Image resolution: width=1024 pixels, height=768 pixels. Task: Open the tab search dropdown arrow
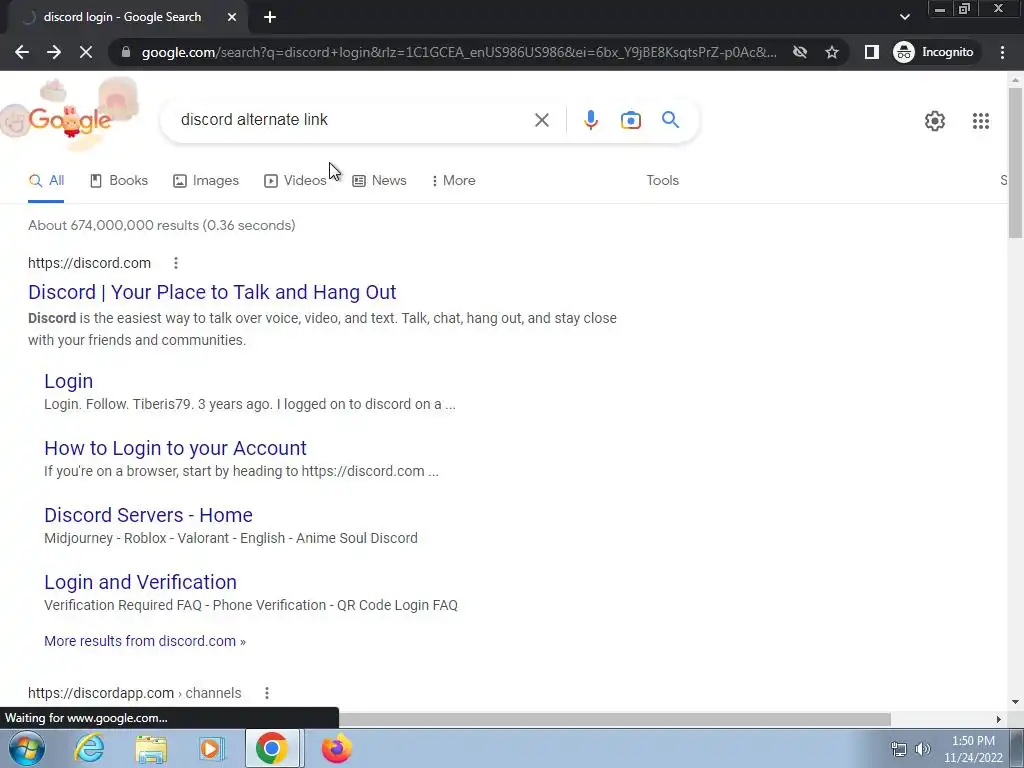[904, 17]
